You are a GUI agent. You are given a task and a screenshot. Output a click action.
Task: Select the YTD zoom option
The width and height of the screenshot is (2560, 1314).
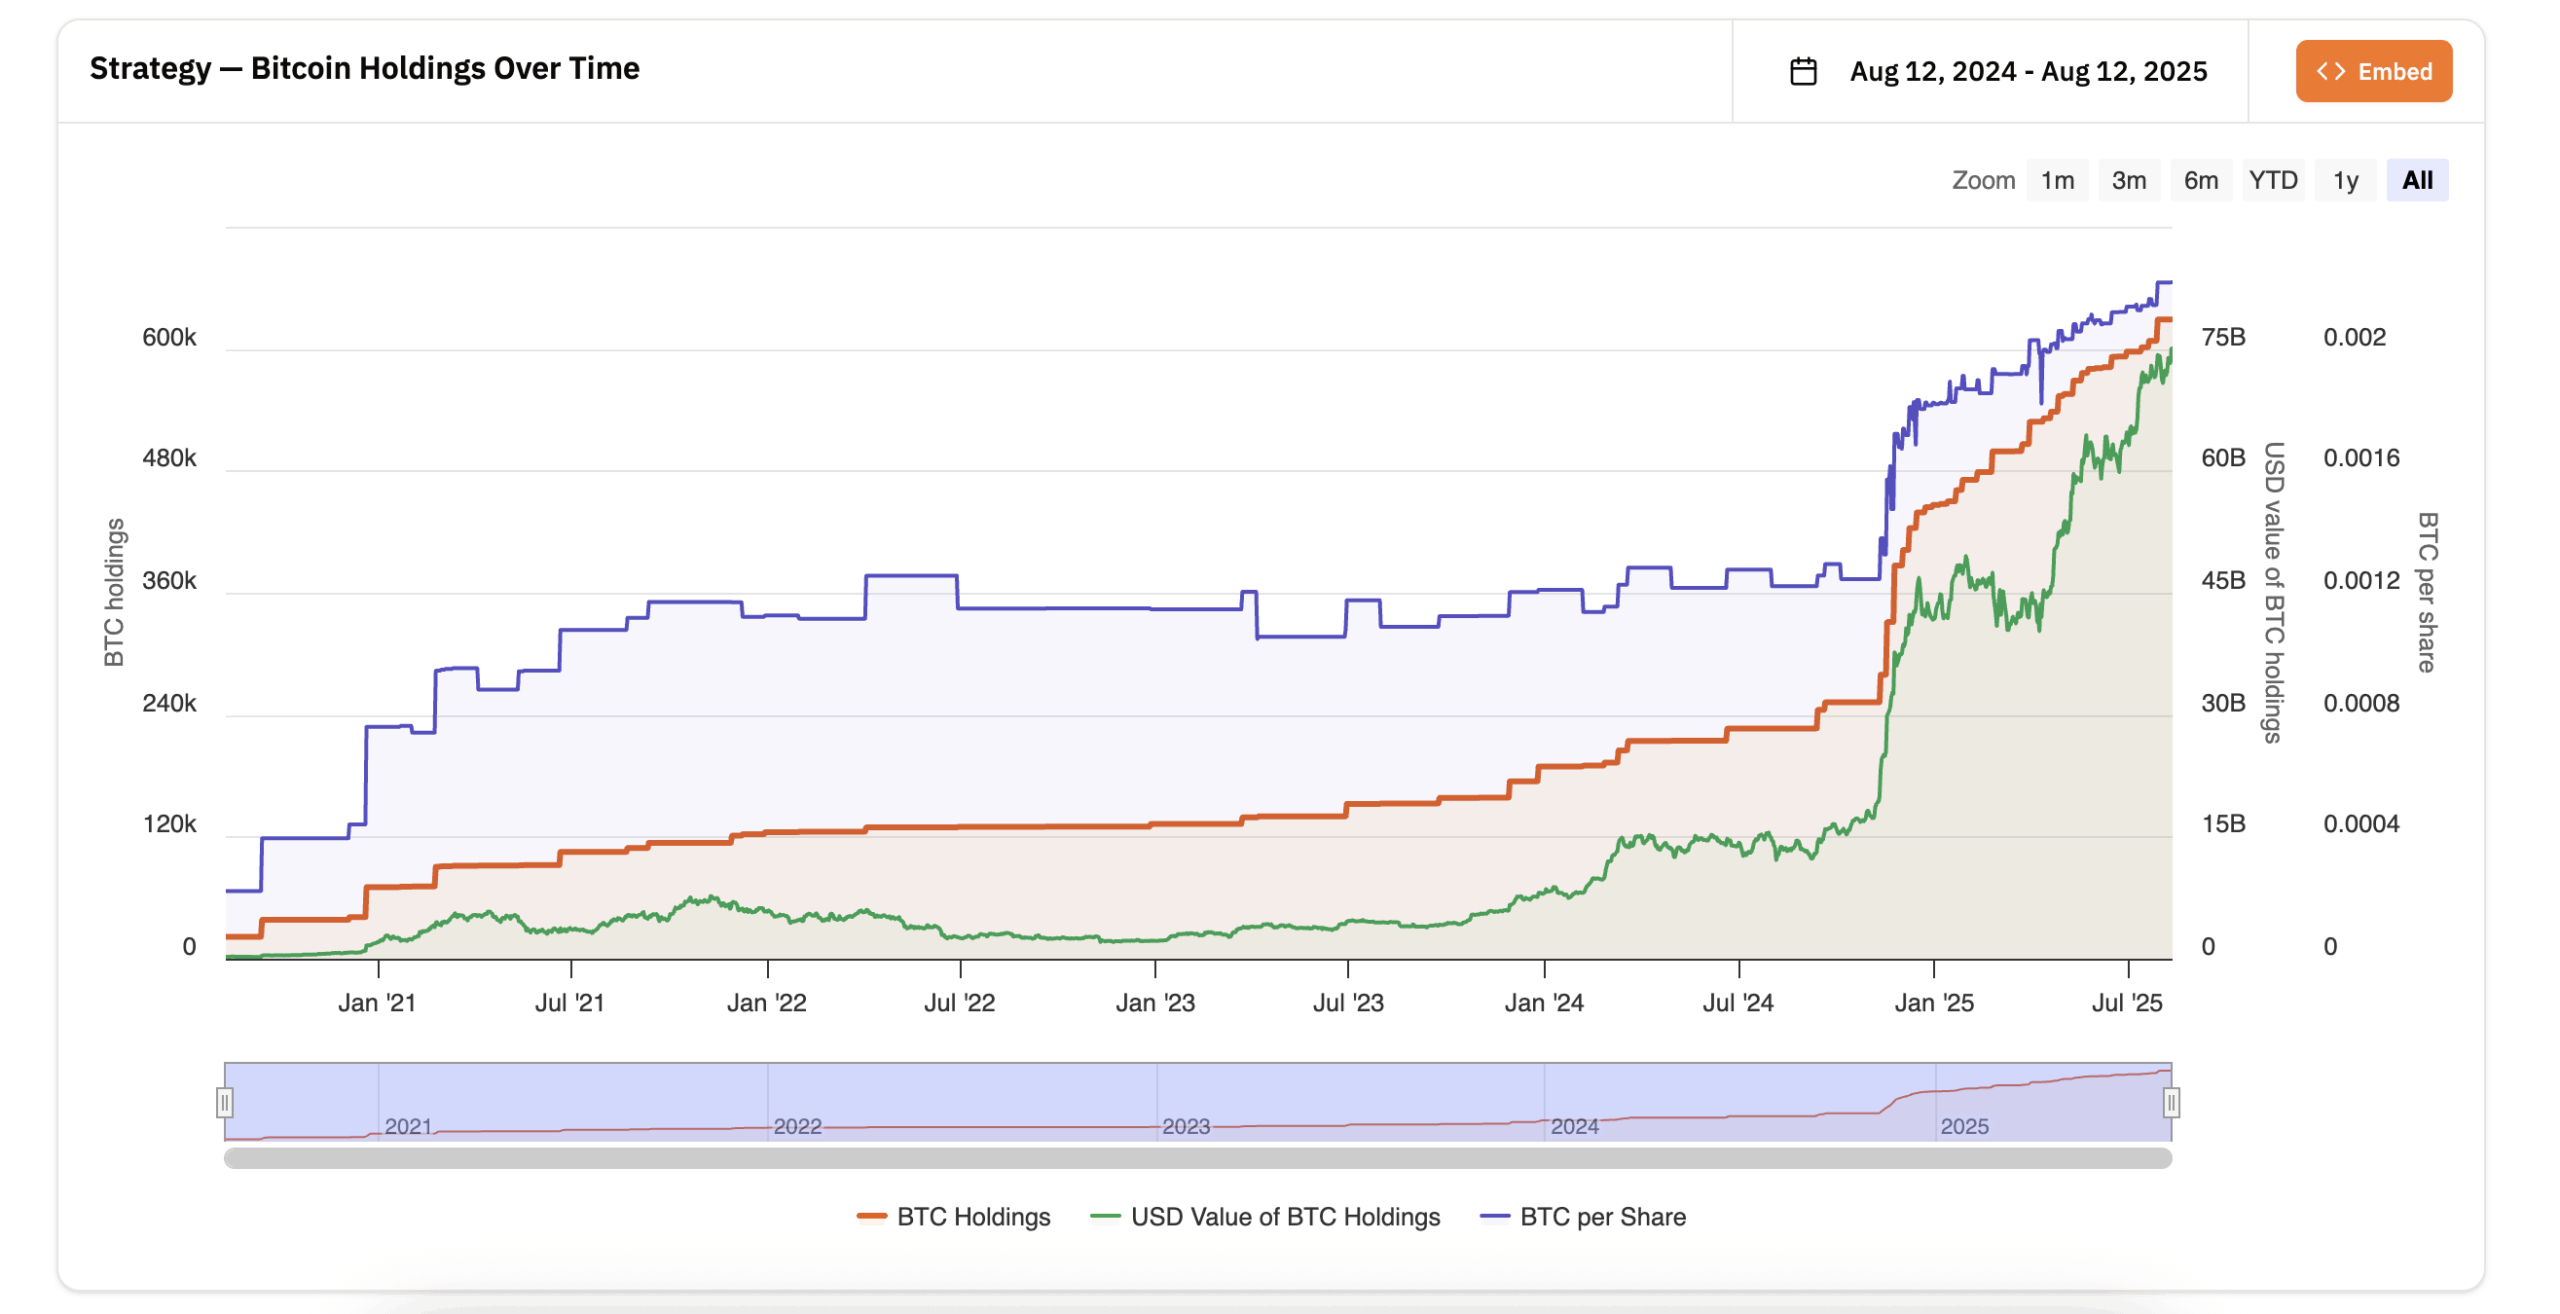coord(2273,180)
